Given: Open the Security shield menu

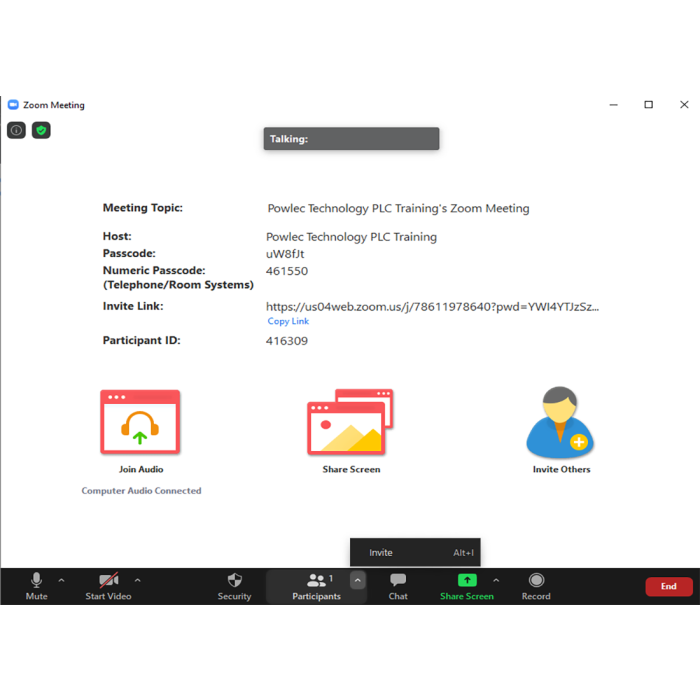Looking at the screenshot, I should point(234,586).
